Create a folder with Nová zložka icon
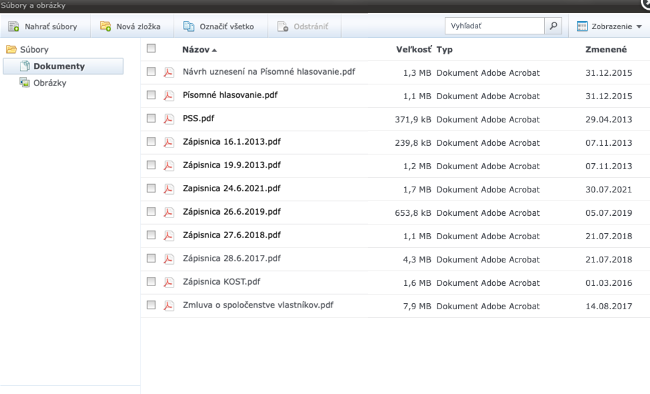The image size is (650, 394). coord(105,27)
